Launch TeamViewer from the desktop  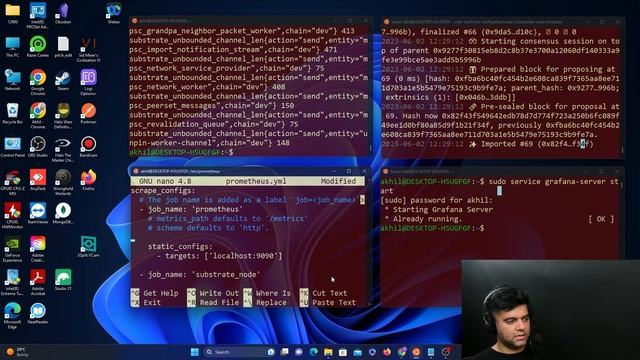(x=38, y=213)
